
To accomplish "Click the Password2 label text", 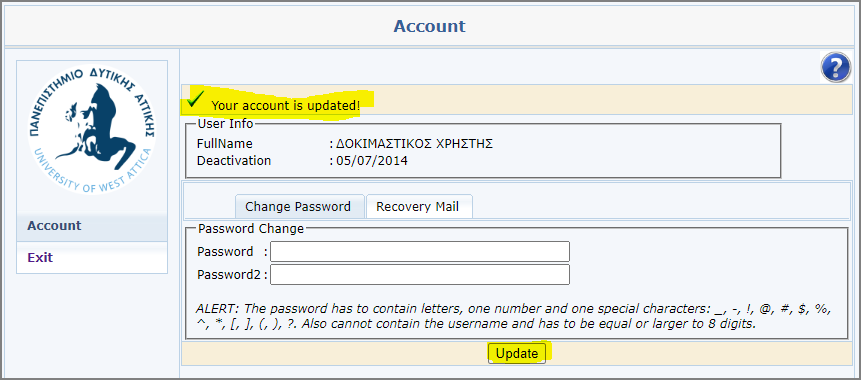I will [229, 275].
